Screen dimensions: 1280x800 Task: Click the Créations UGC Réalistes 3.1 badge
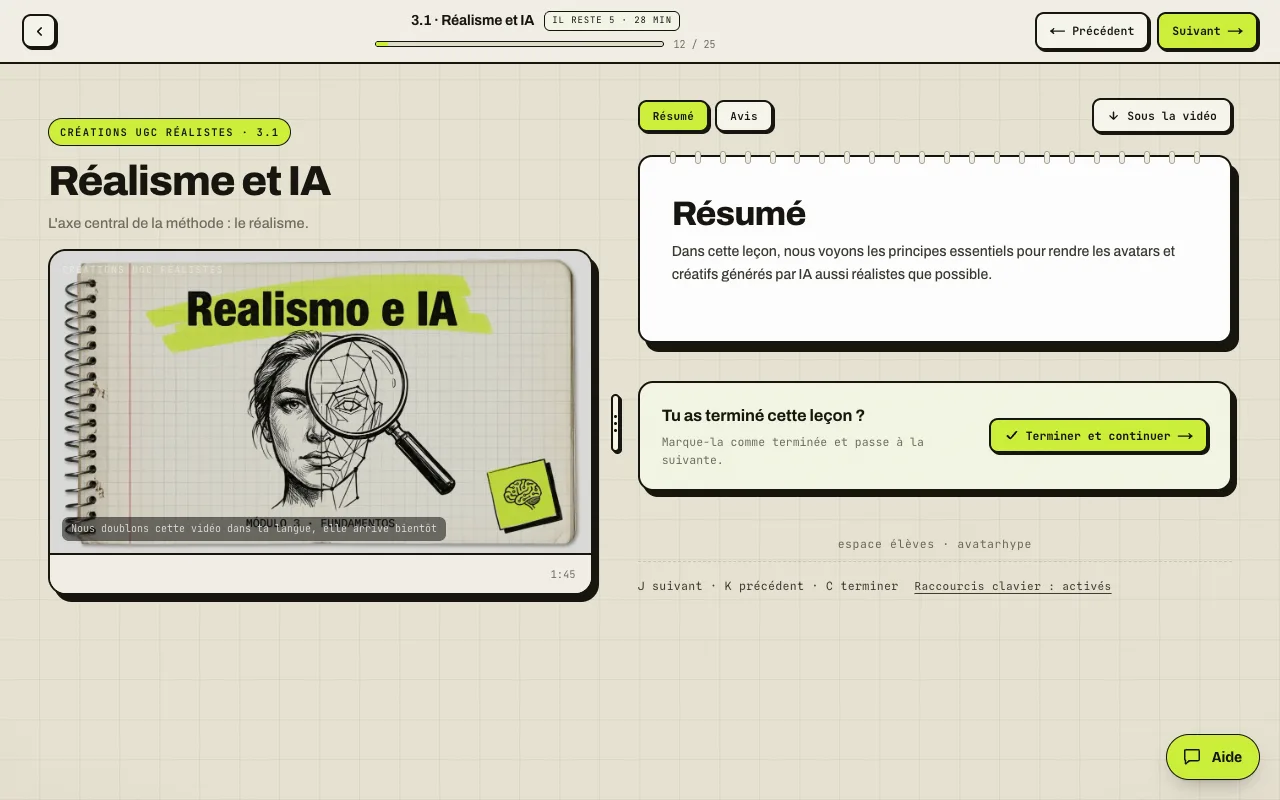(x=169, y=132)
